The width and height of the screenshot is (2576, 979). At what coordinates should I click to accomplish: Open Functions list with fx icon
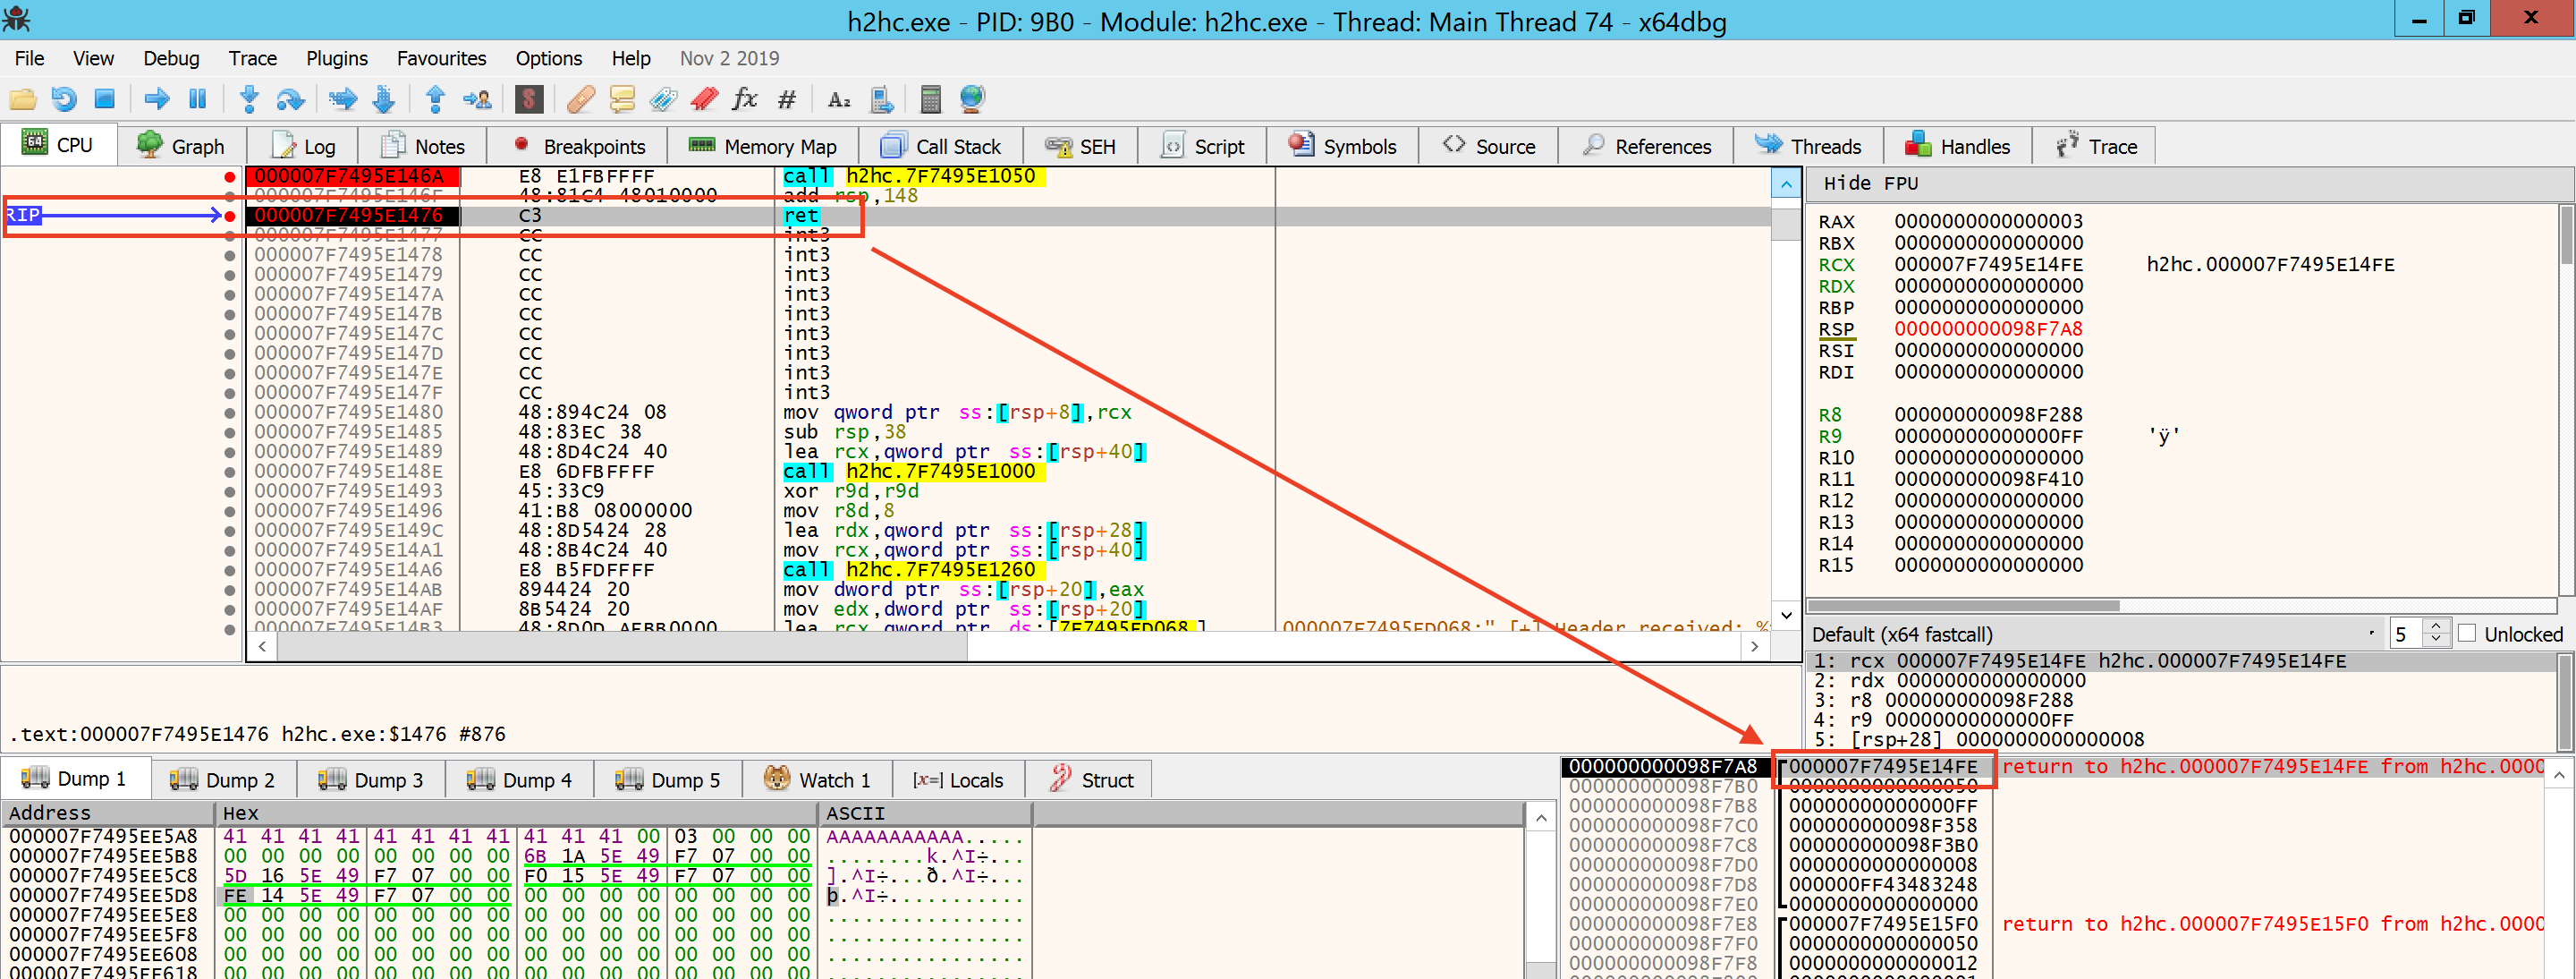coord(745,98)
